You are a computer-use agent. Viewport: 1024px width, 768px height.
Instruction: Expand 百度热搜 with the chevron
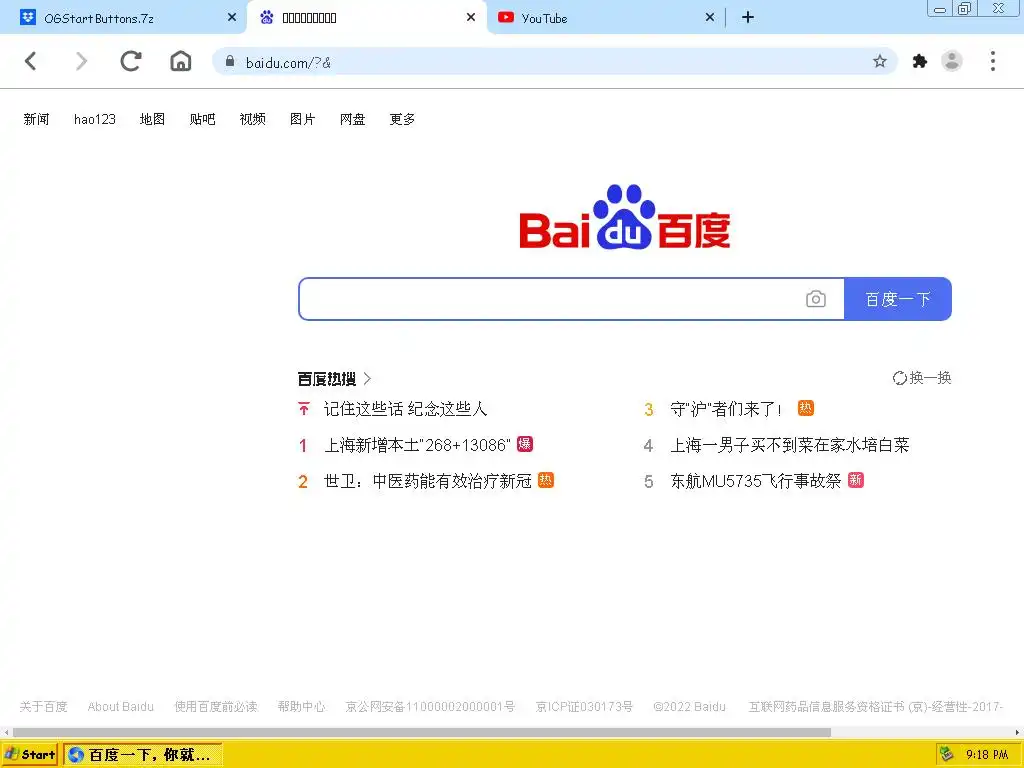click(367, 379)
